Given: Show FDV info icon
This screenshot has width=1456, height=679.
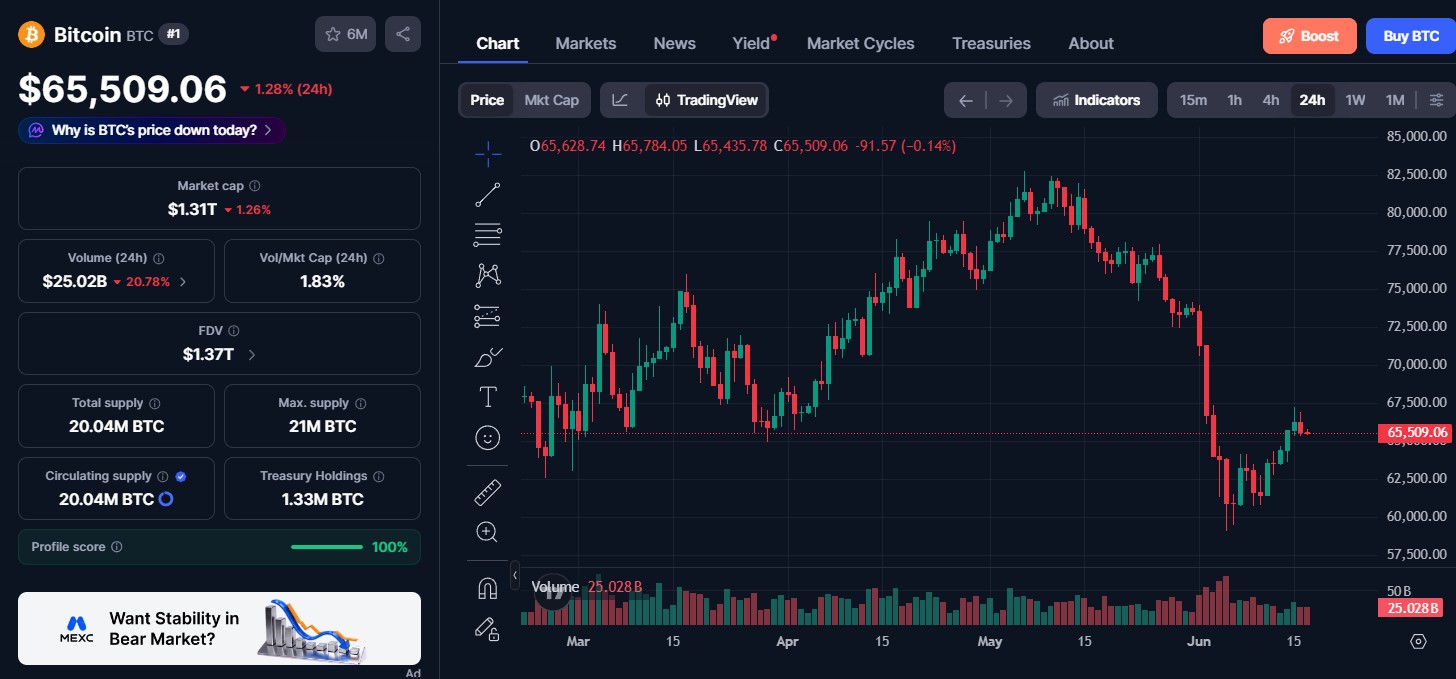Looking at the screenshot, I should point(234,331).
